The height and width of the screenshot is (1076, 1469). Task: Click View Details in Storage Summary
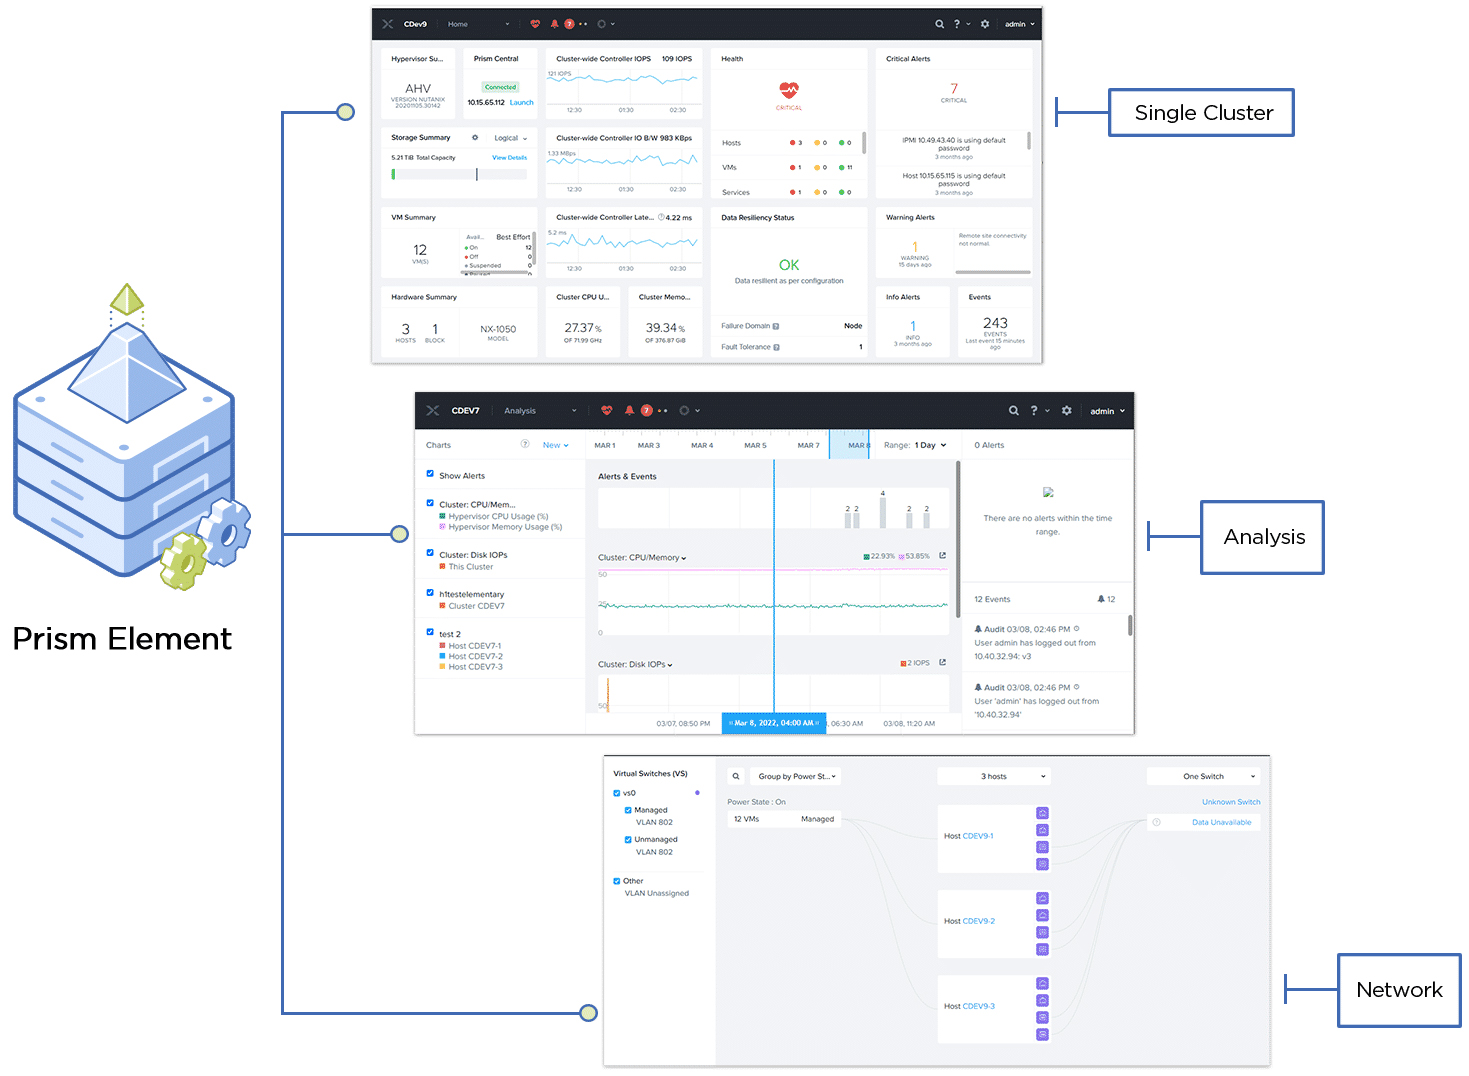pyautogui.click(x=509, y=157)
